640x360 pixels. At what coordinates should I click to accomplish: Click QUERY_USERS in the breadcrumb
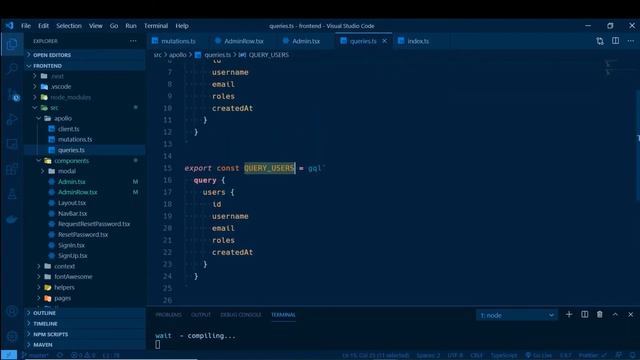click(x=269, y=55)
